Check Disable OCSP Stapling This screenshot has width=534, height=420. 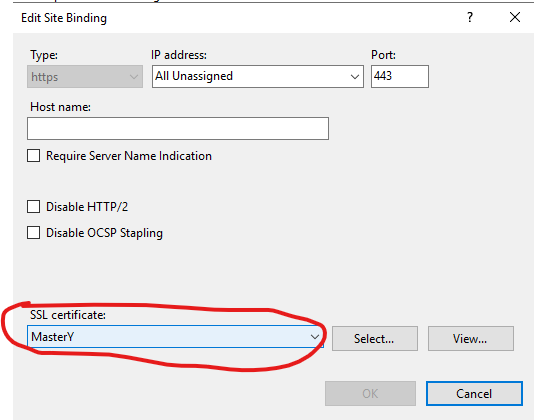(x=33, y=233)
